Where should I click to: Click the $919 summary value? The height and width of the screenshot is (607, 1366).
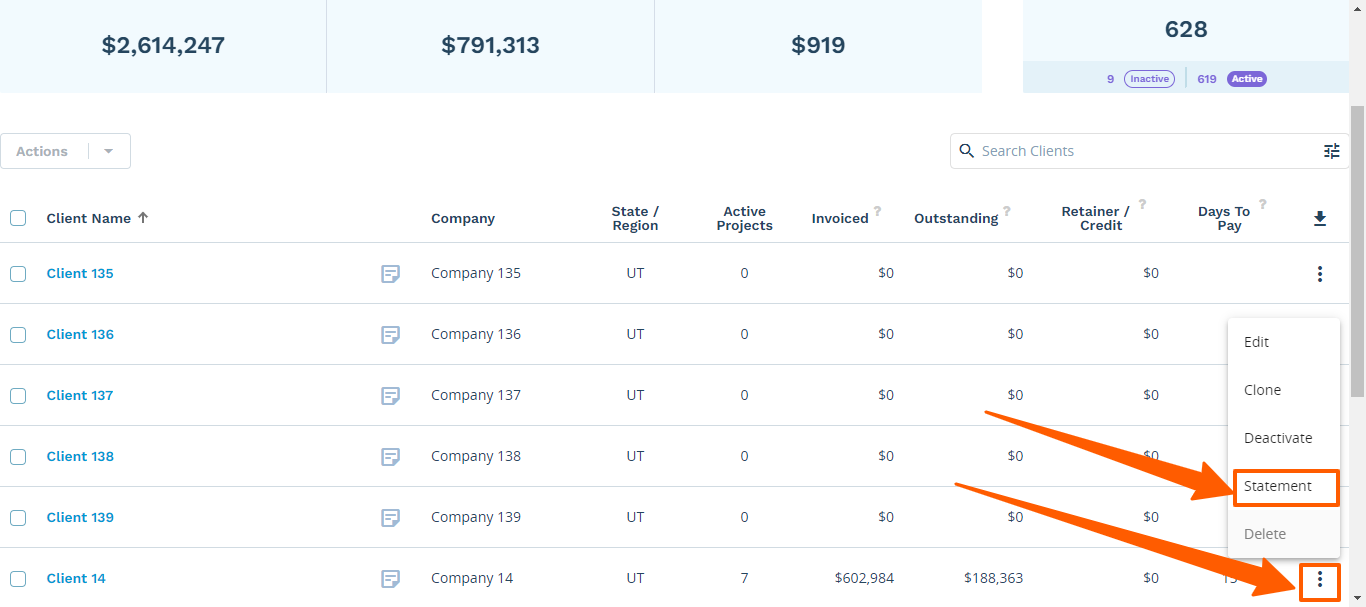pos(818,46)
